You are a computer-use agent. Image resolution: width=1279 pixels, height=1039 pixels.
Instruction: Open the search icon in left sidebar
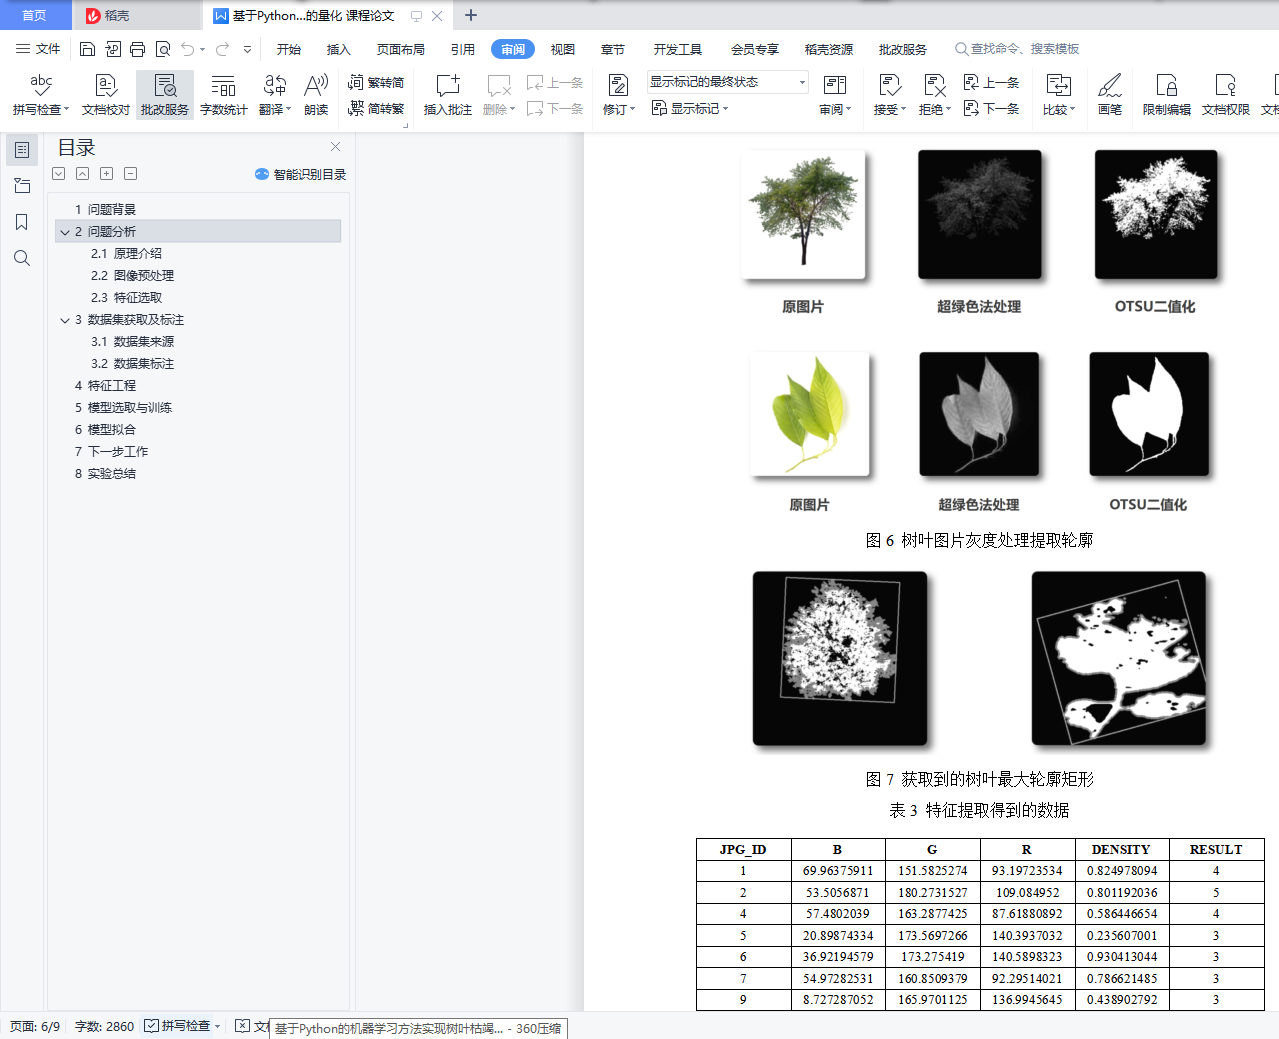pos(22,258)
